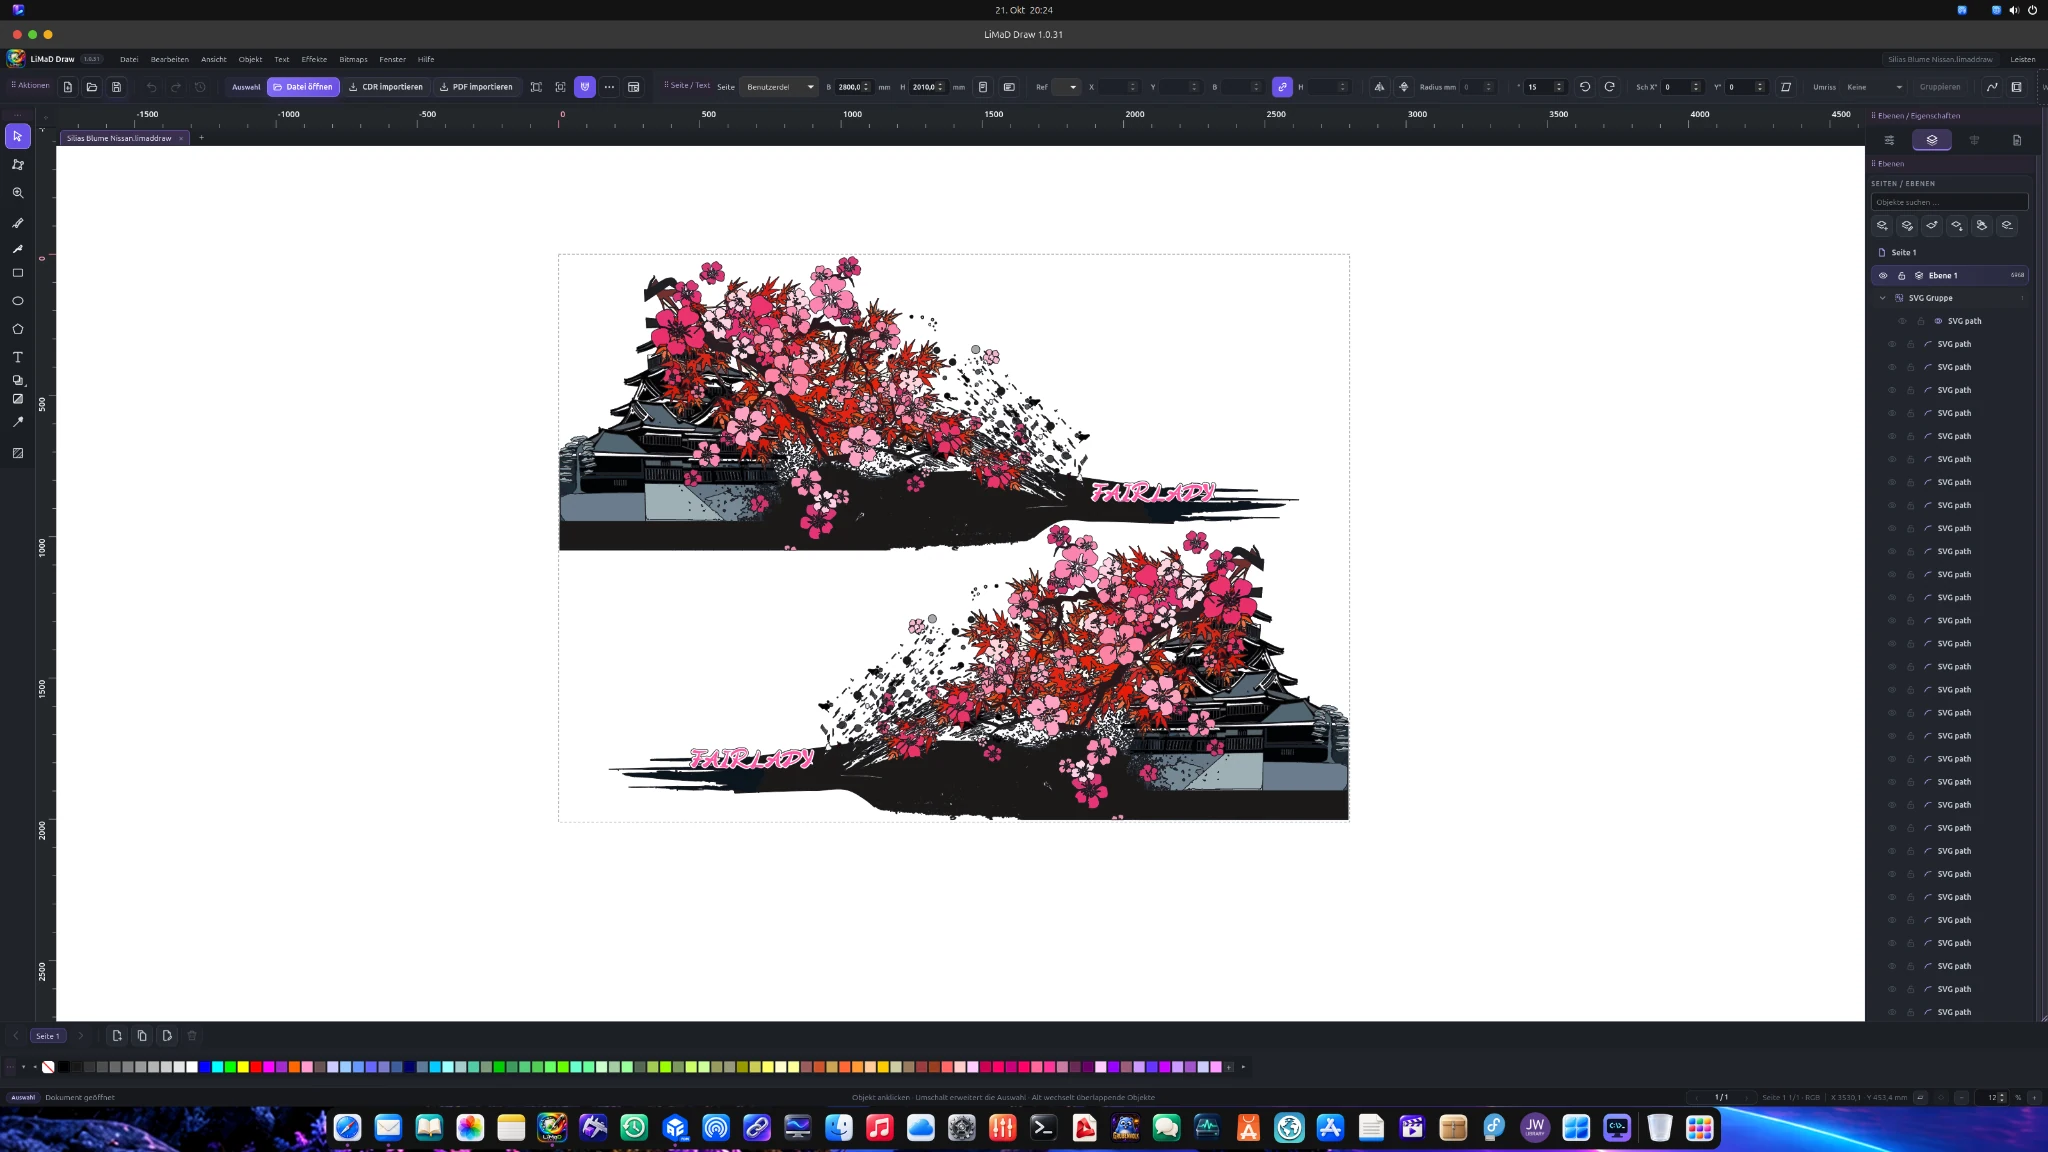The height and width of the screenshot is (1152, 2048).
Task: Open the Bitmaps menu
Action: pyautogui.click(x=353, y=59)
